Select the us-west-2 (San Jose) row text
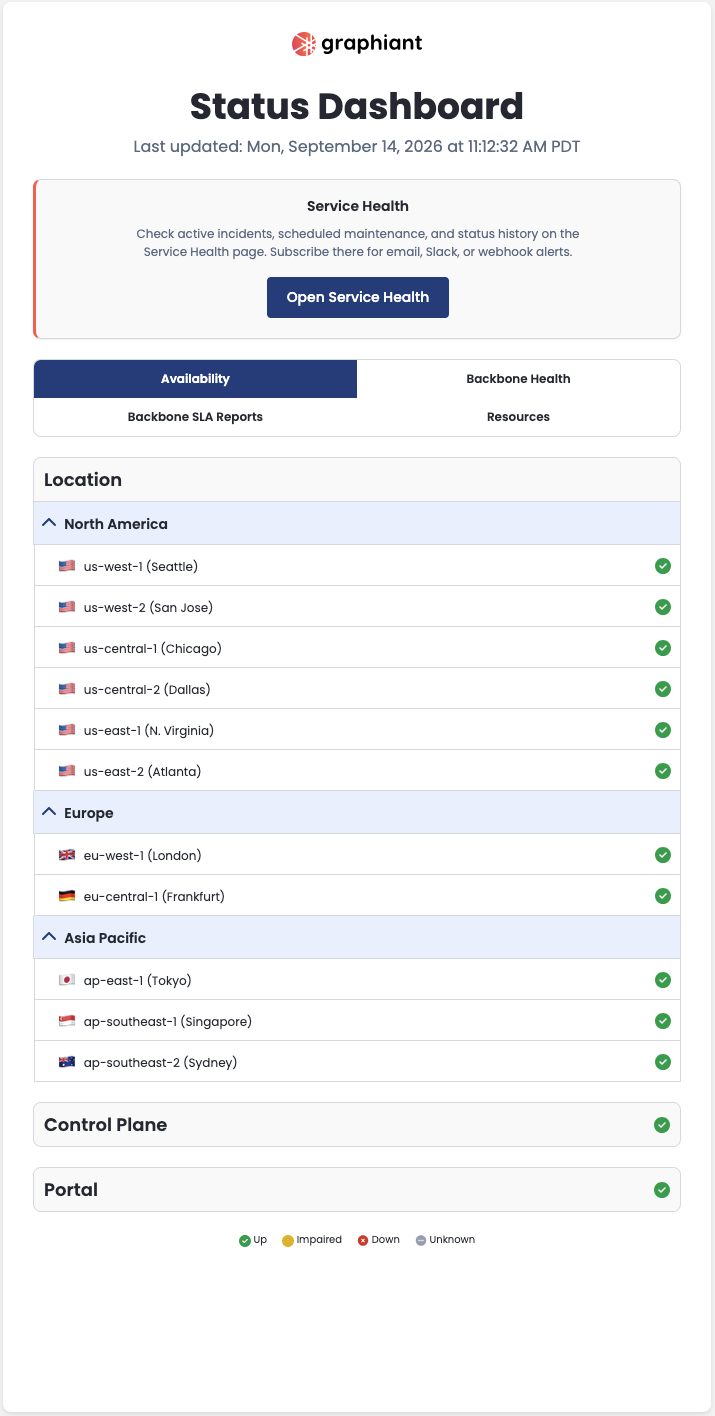The height and width of the screenshot is (1416, 715). coord(148,607)
